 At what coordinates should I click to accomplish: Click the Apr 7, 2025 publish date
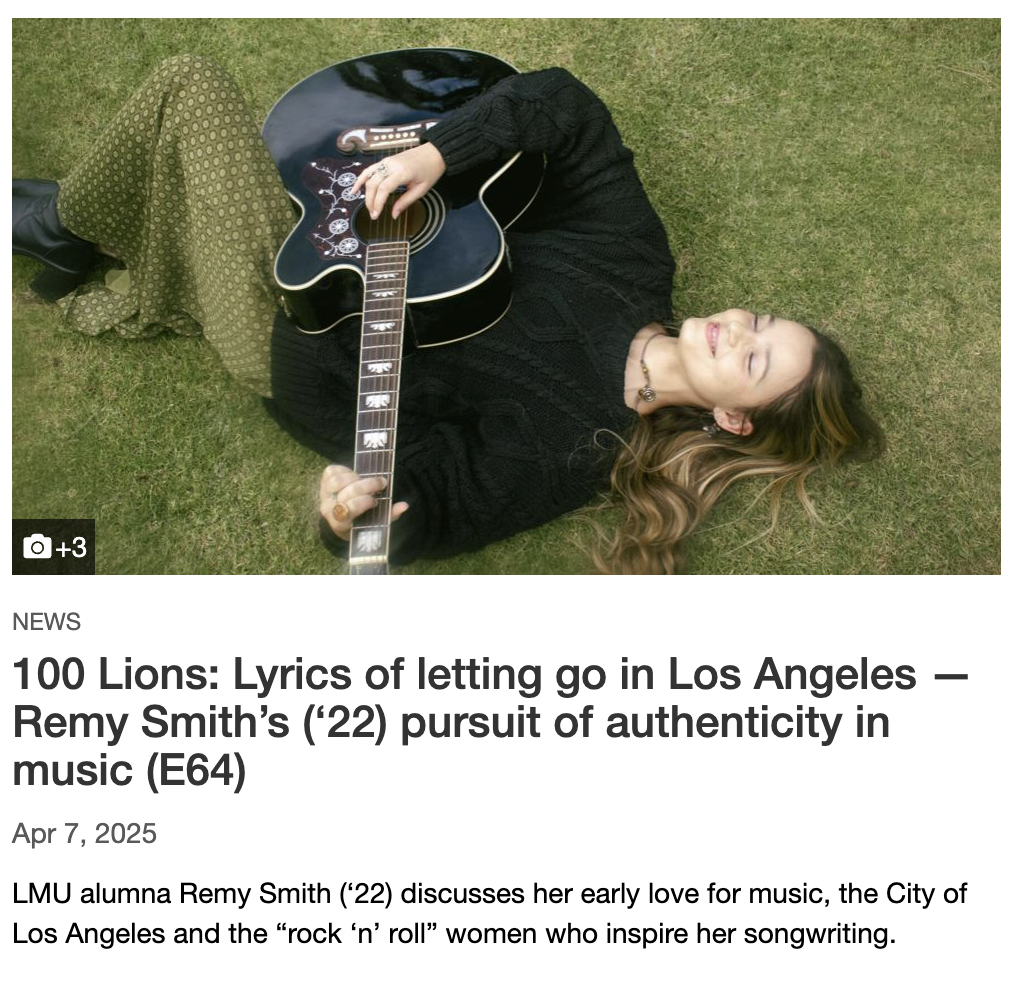coord(85,834)
